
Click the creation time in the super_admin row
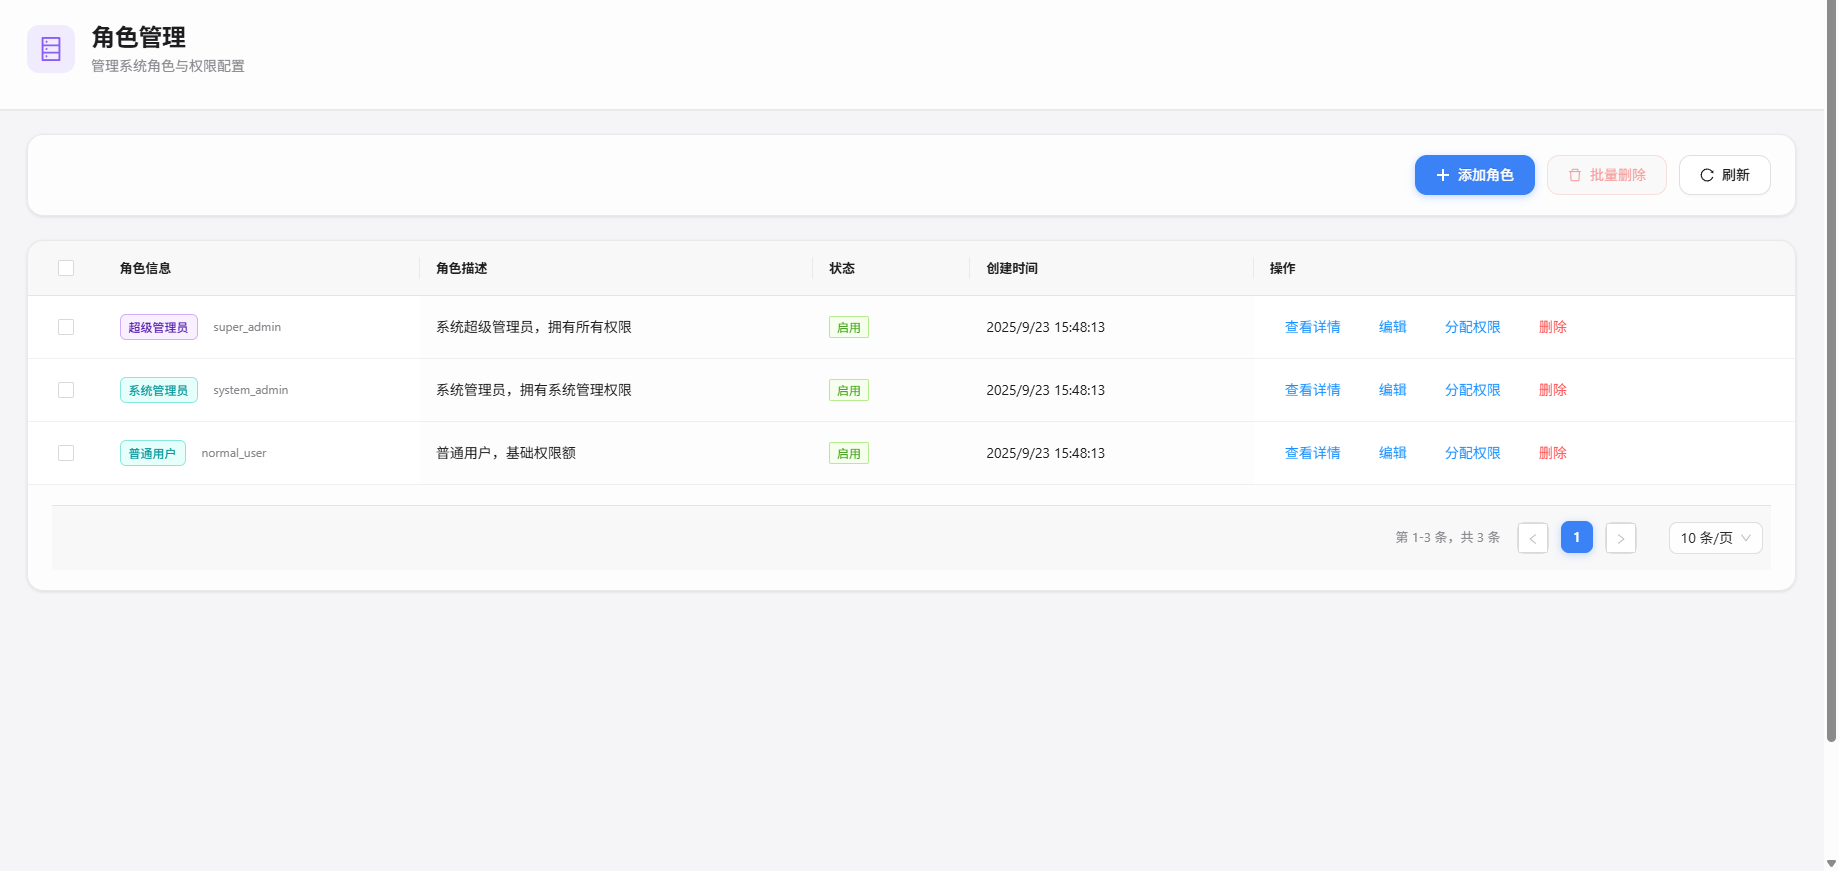click(x=1046, y=327)
